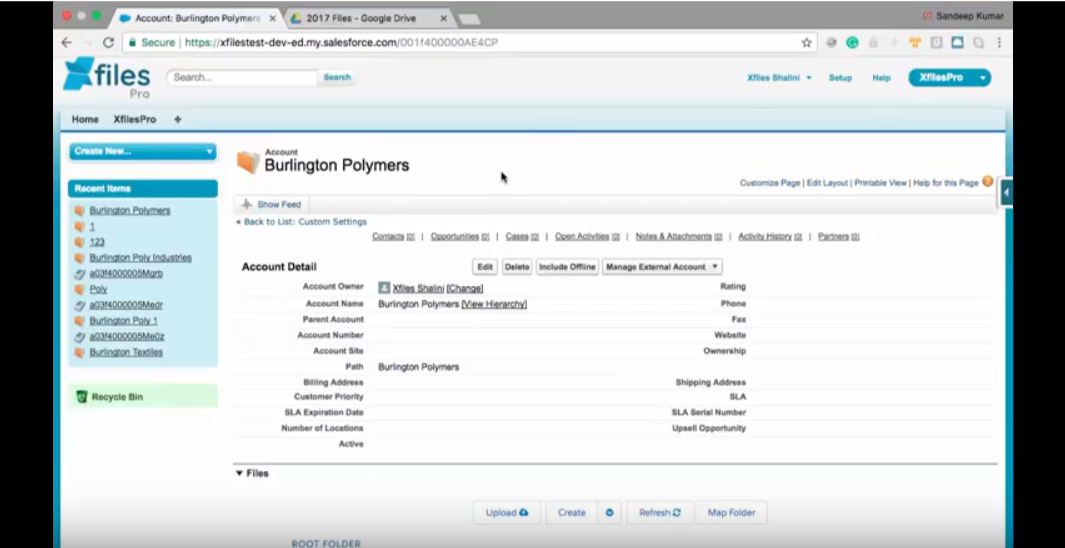This screenshot has width=1065, height=548.
Task: Click the orange extension icon in toolbar
Action: (915, 43)
